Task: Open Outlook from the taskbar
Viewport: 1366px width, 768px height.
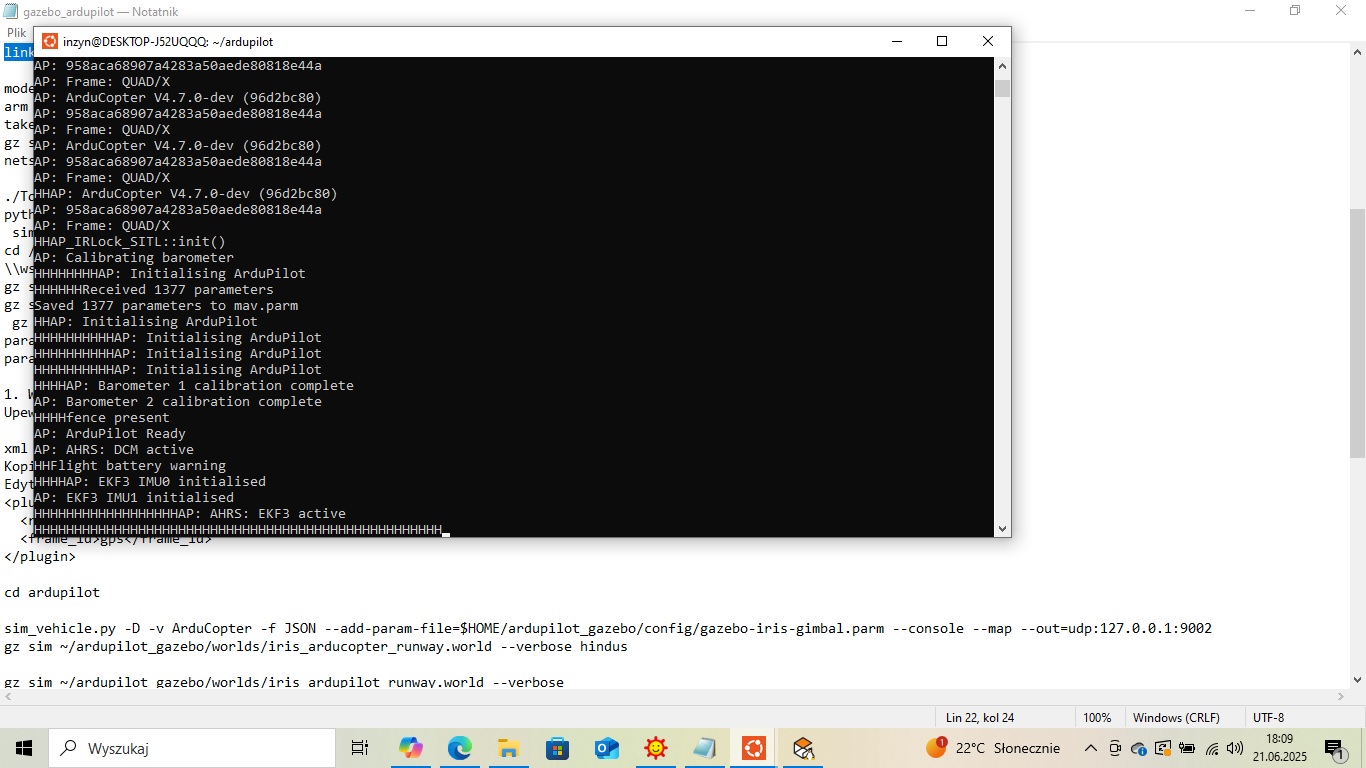Action: coord(605,747)
